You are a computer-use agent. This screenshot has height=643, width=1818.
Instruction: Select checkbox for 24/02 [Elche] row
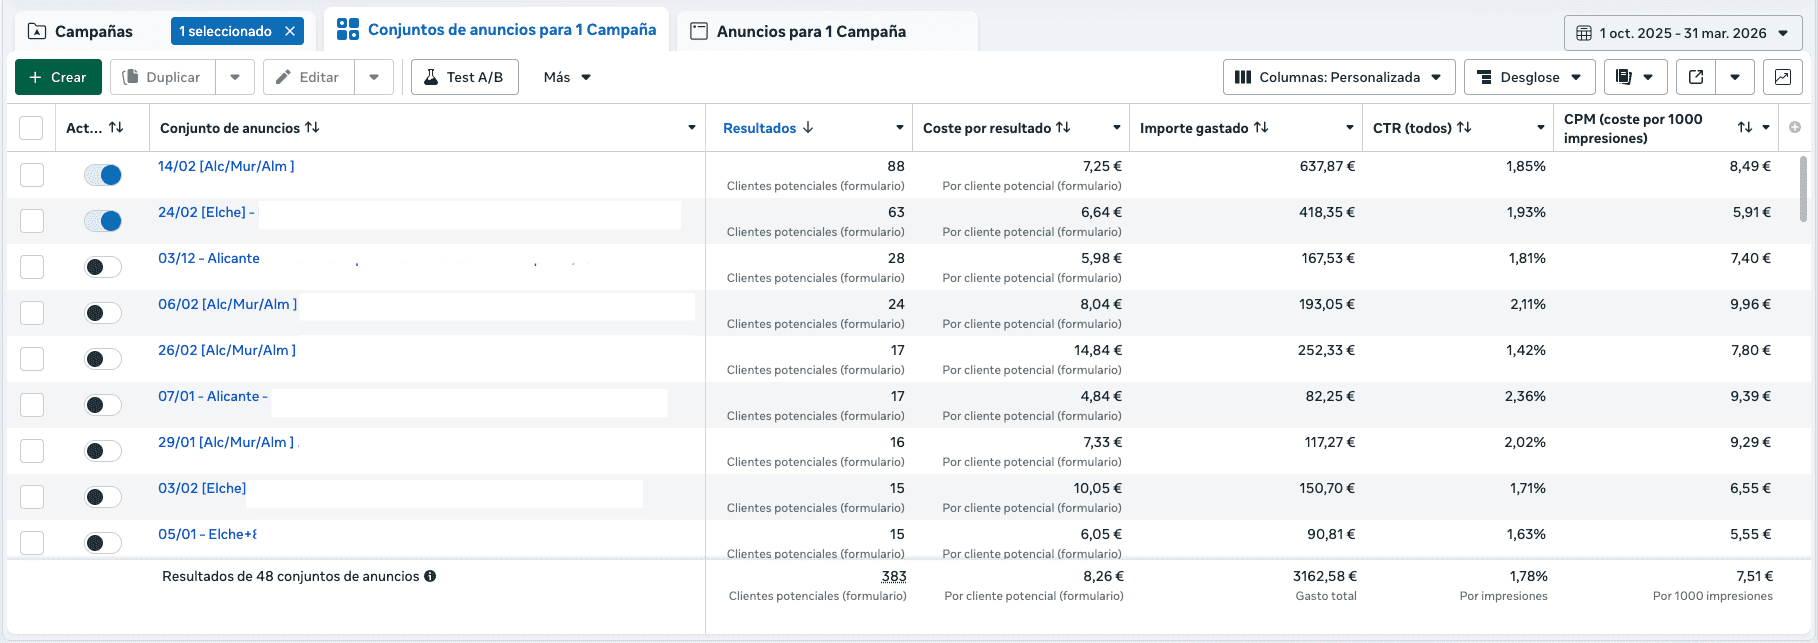click(x=32, y=221)
